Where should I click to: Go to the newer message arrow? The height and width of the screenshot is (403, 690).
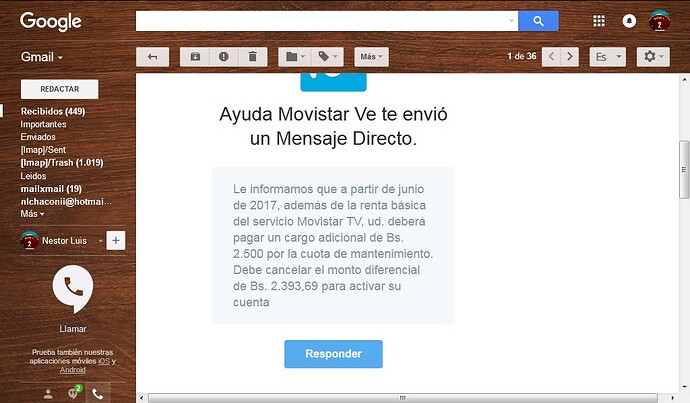pos(551,57)
